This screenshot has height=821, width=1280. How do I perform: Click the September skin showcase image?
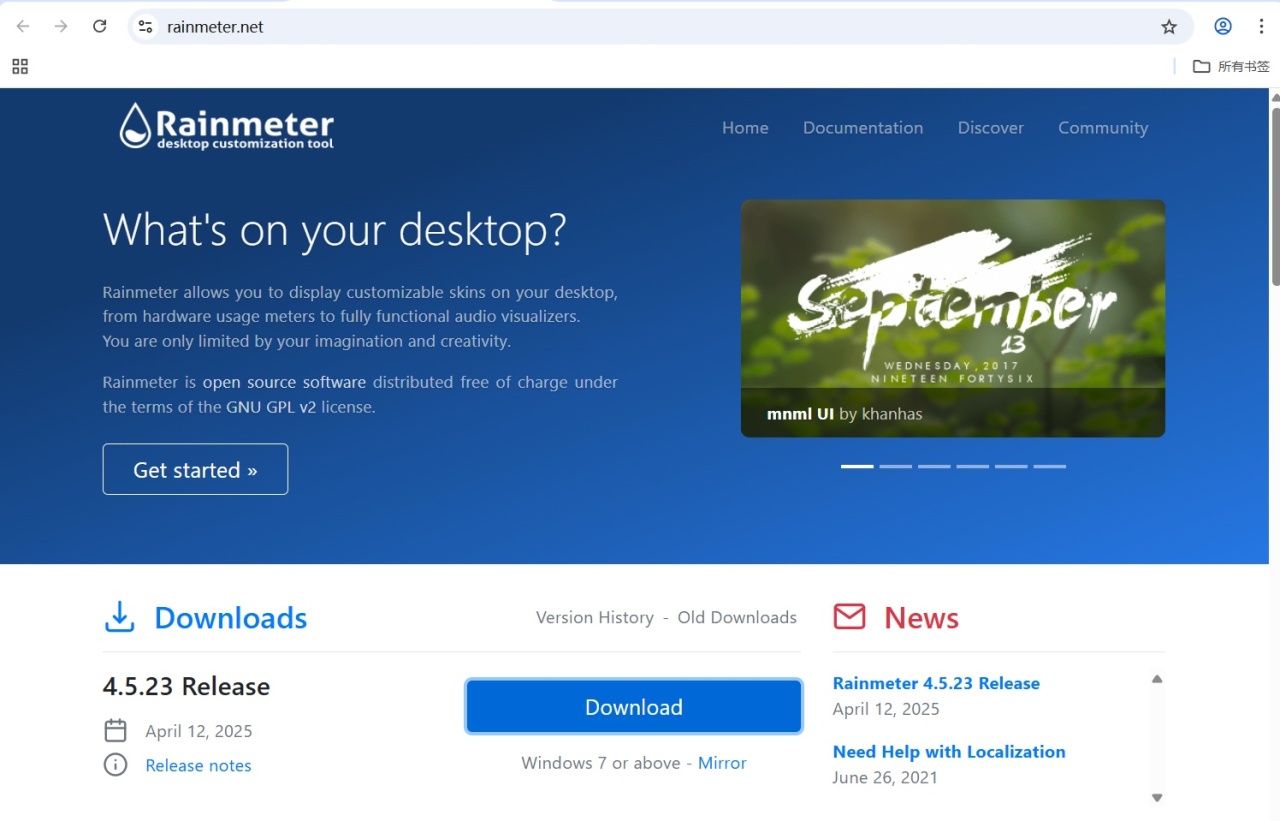coord(953,318)
